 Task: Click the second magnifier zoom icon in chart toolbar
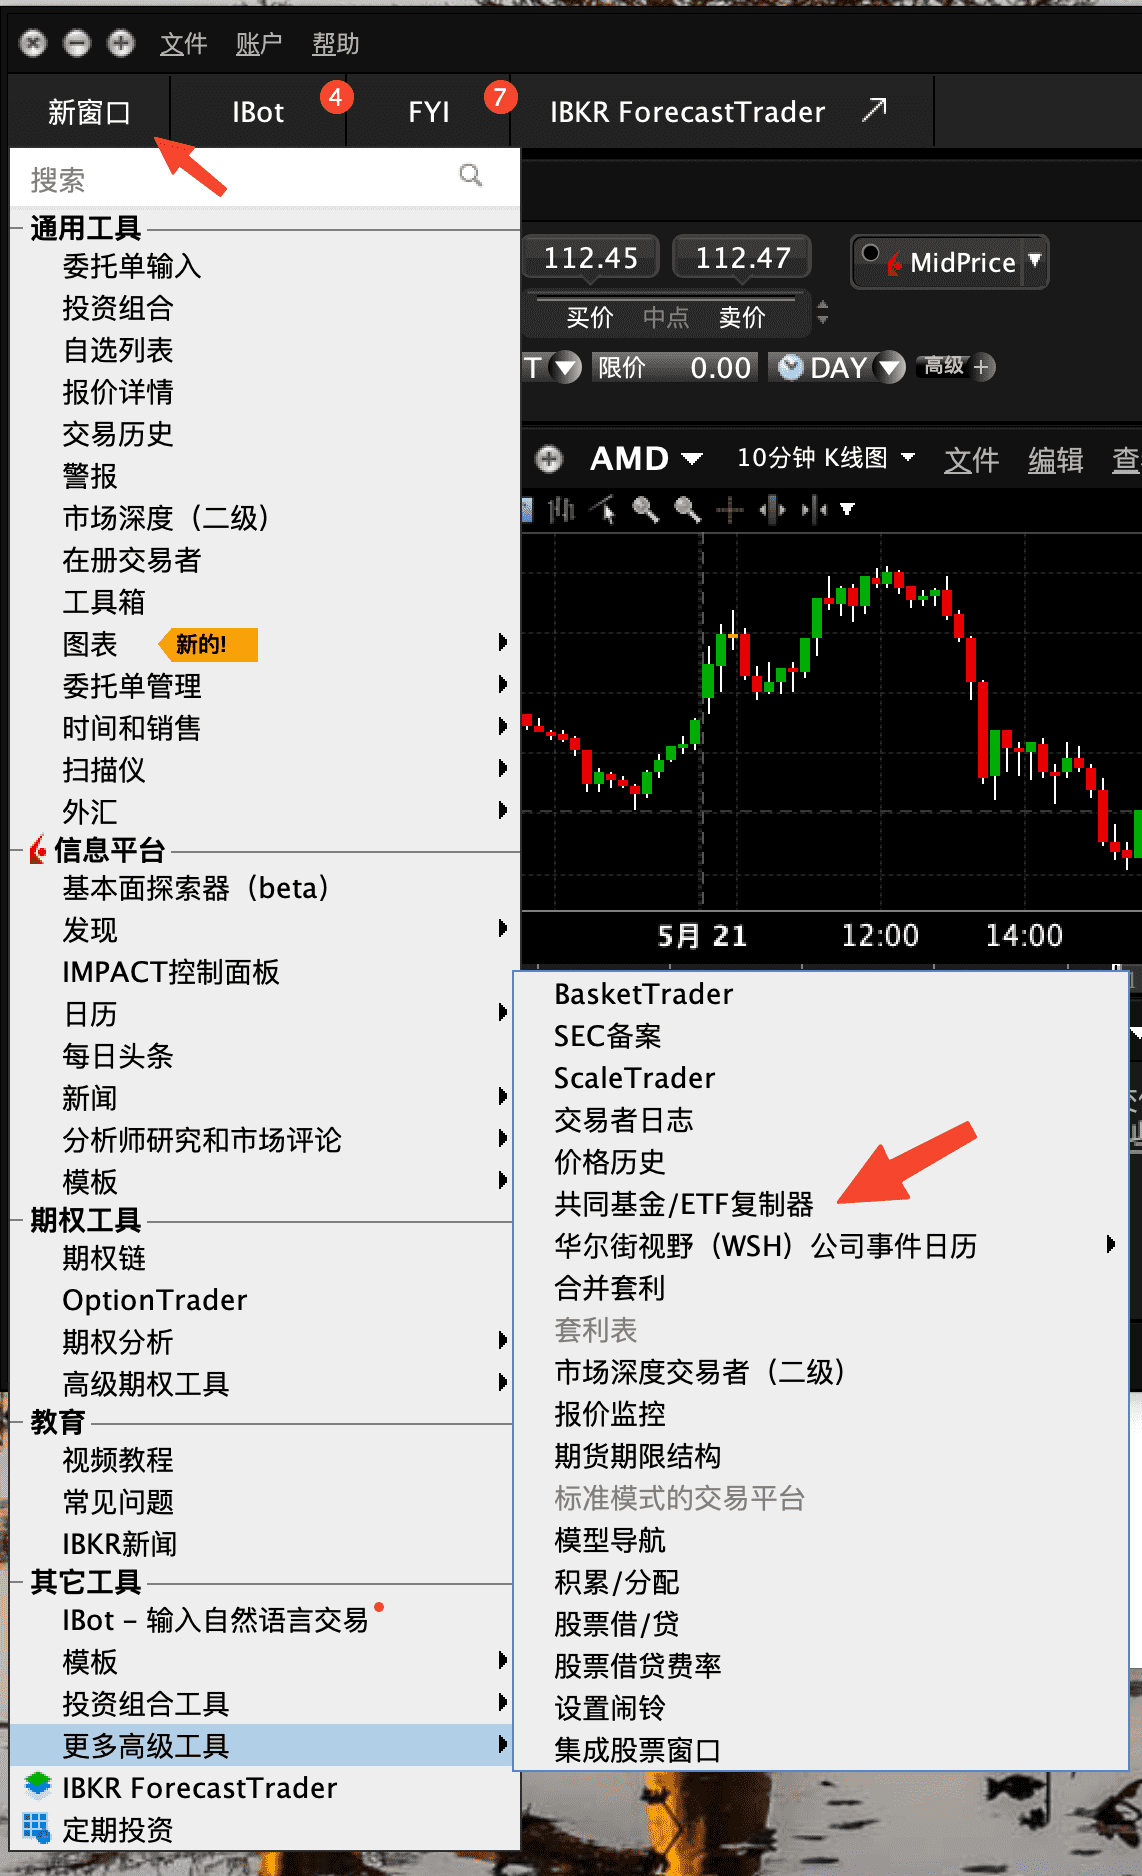tap(687, 510)
